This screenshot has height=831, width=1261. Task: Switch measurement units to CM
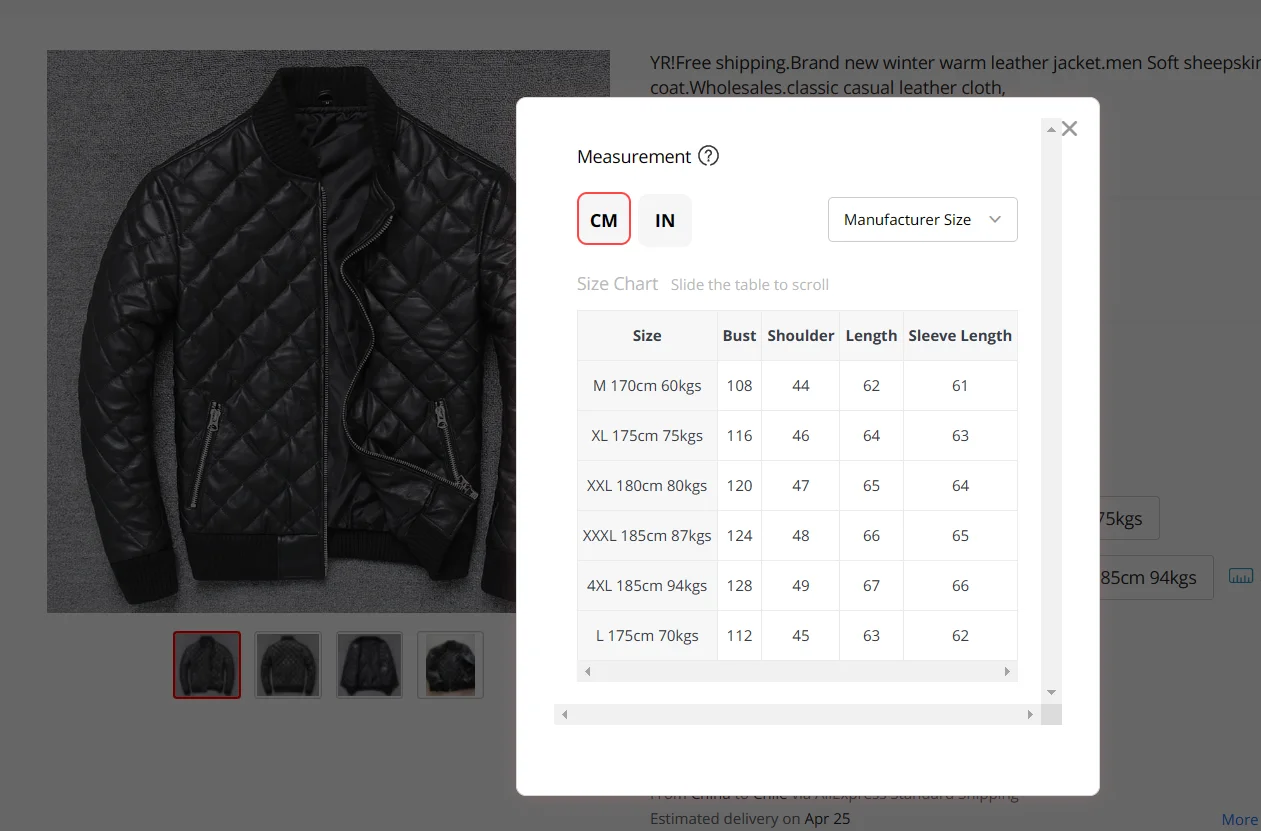pyautogui.click(x=604, y=219)
